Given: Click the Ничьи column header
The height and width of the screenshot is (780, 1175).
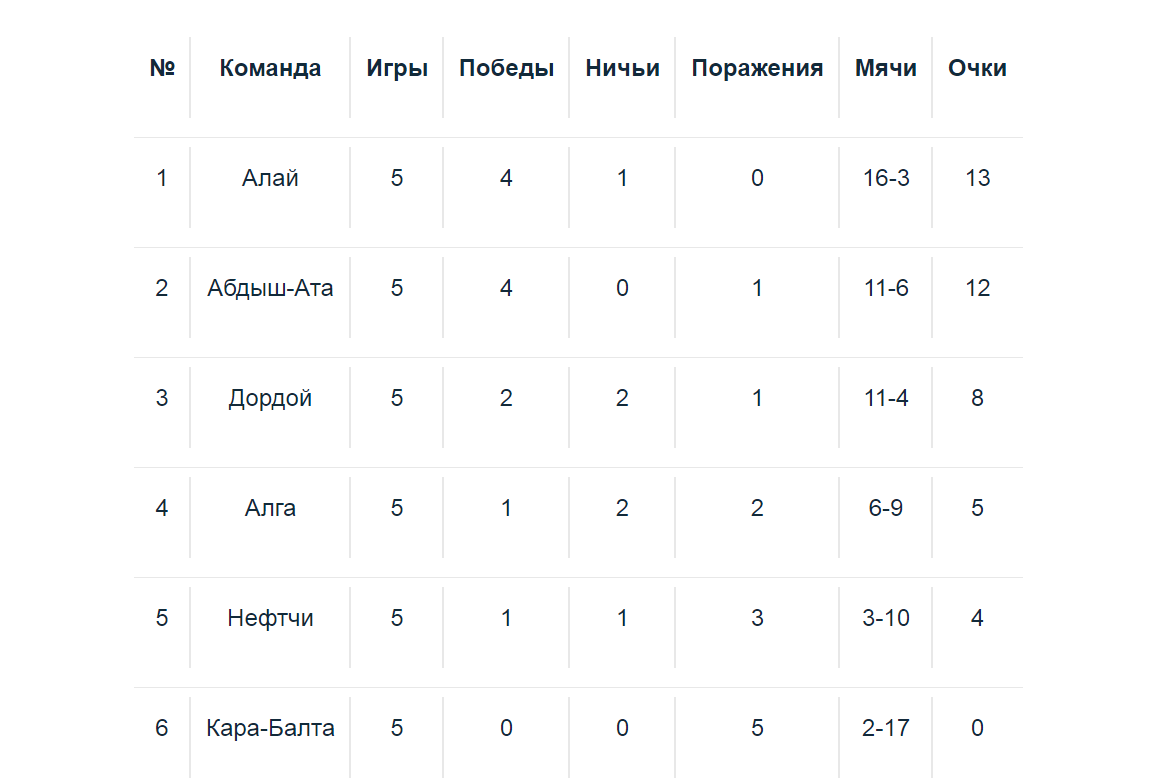Looking at the screenshot, I should (622, 68).
